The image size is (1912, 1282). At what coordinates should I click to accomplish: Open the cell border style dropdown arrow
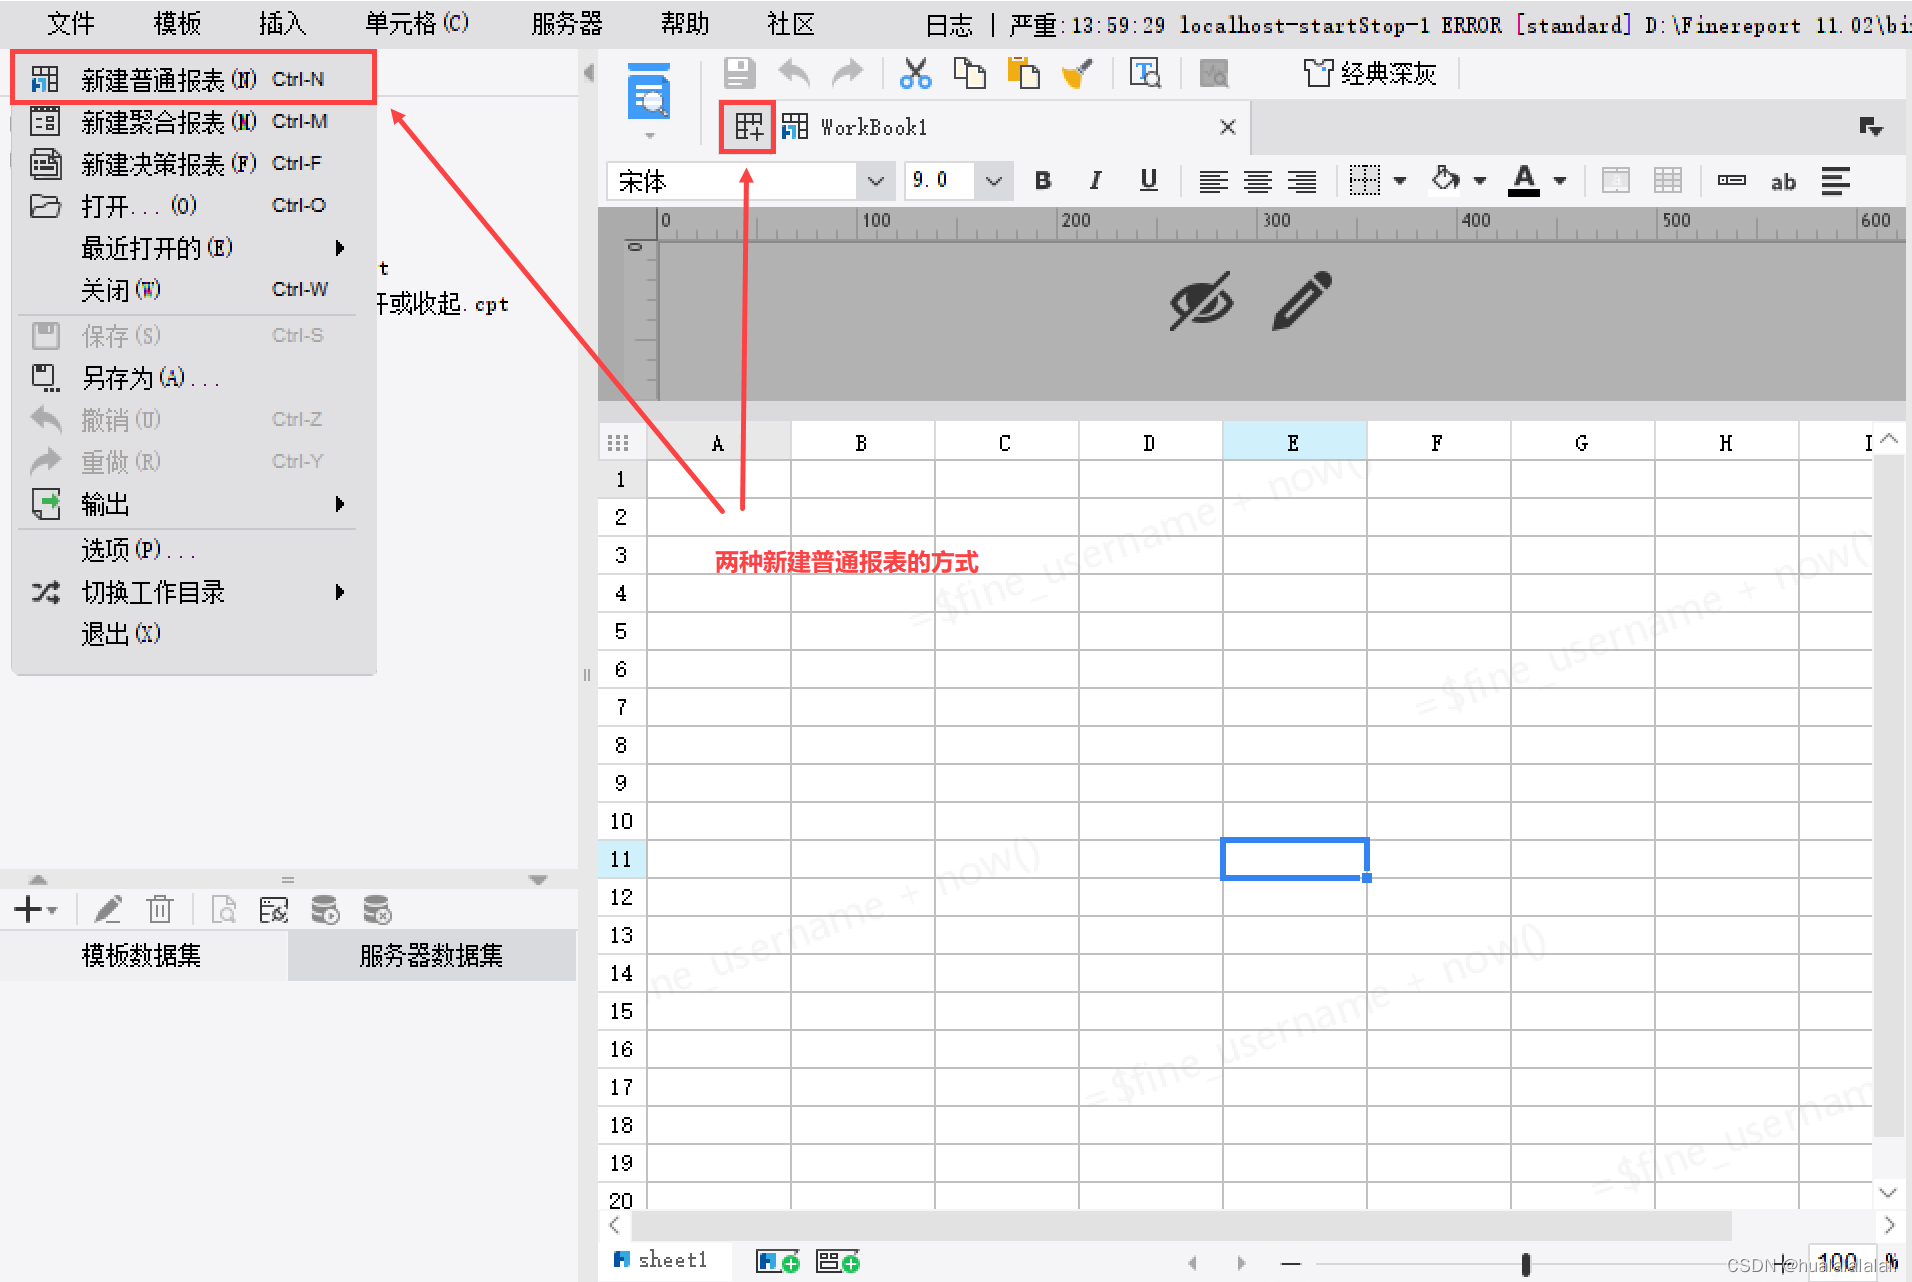(x=1400, y=181)
